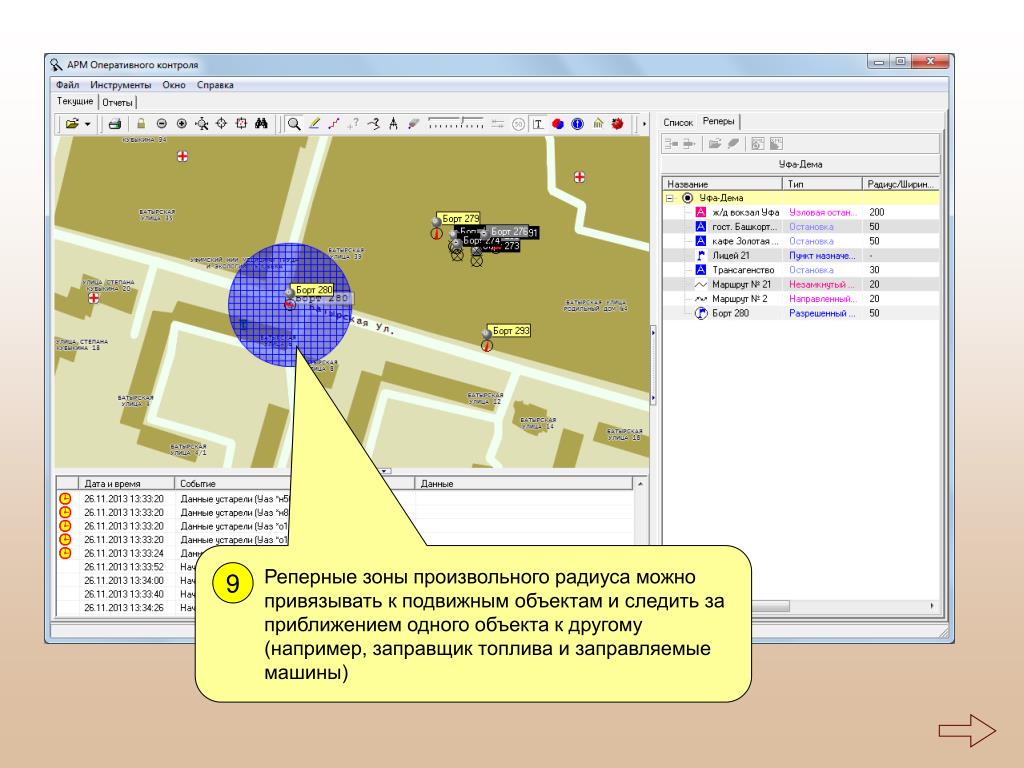Screen dimensions: 1024x768
Task: Select the red route line tool
Action: [334, 123]
